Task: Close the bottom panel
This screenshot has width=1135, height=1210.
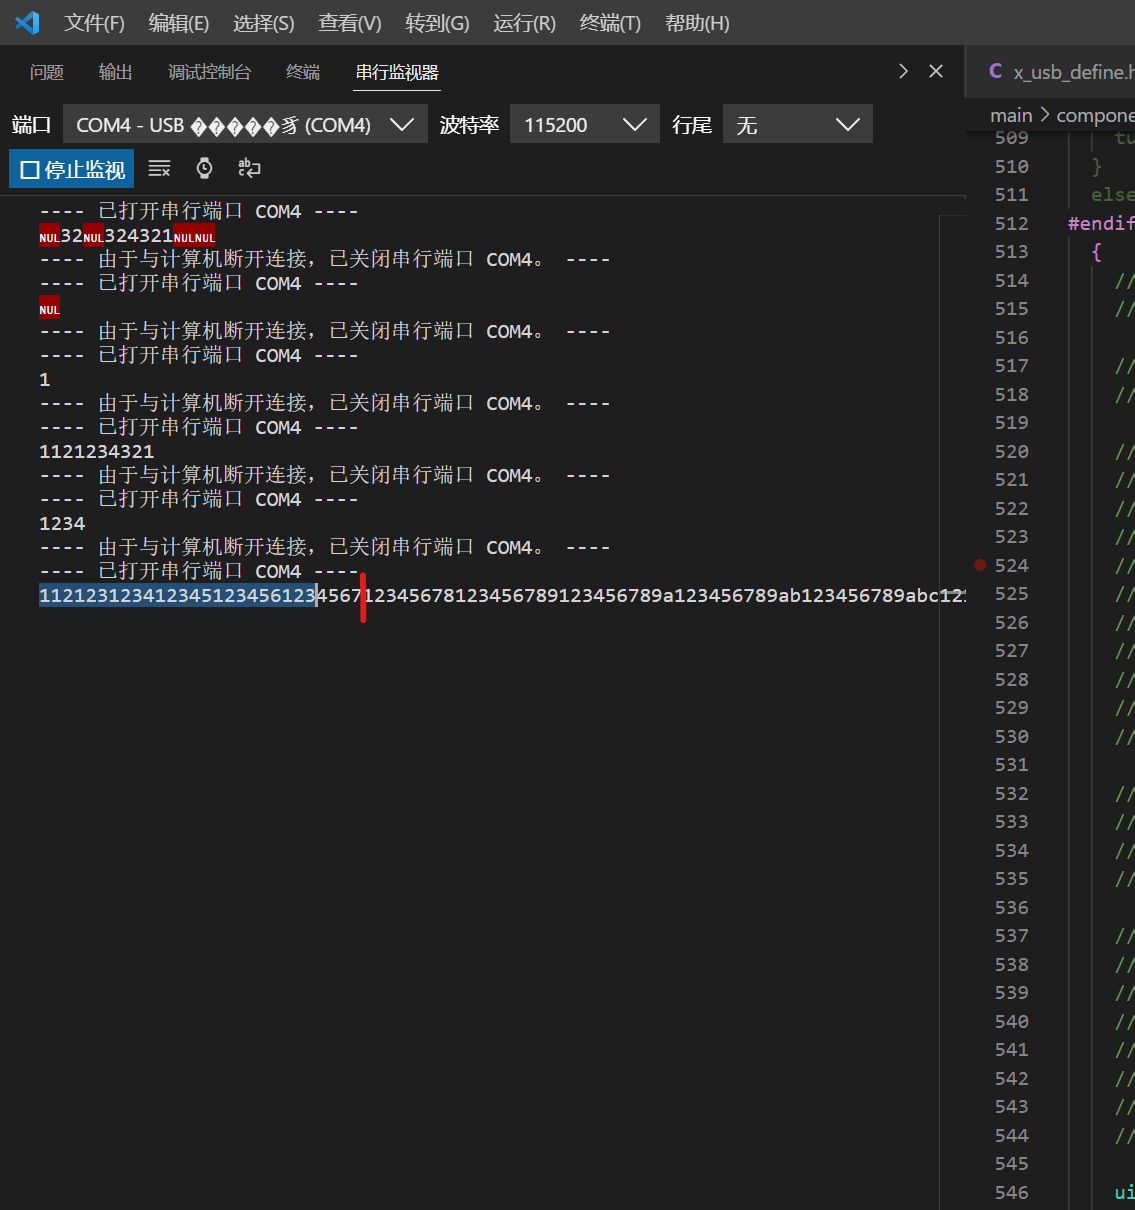Action: (x=936, y=71)
